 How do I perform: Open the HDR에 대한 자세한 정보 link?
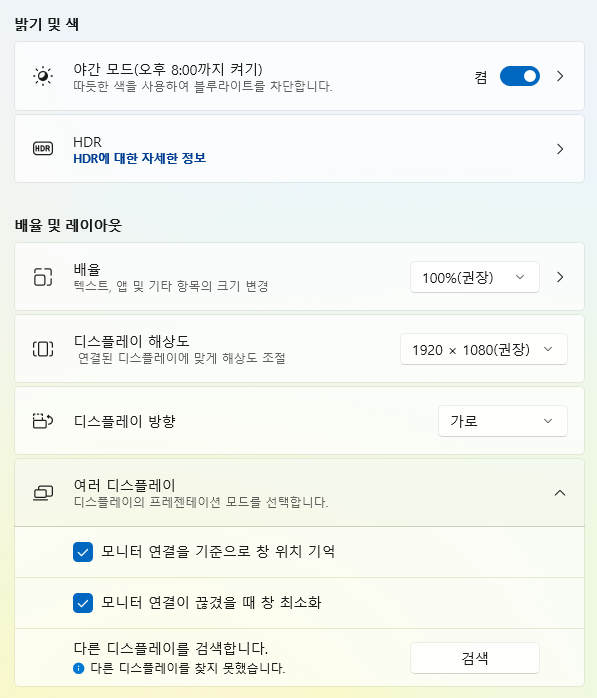point(139,158)
